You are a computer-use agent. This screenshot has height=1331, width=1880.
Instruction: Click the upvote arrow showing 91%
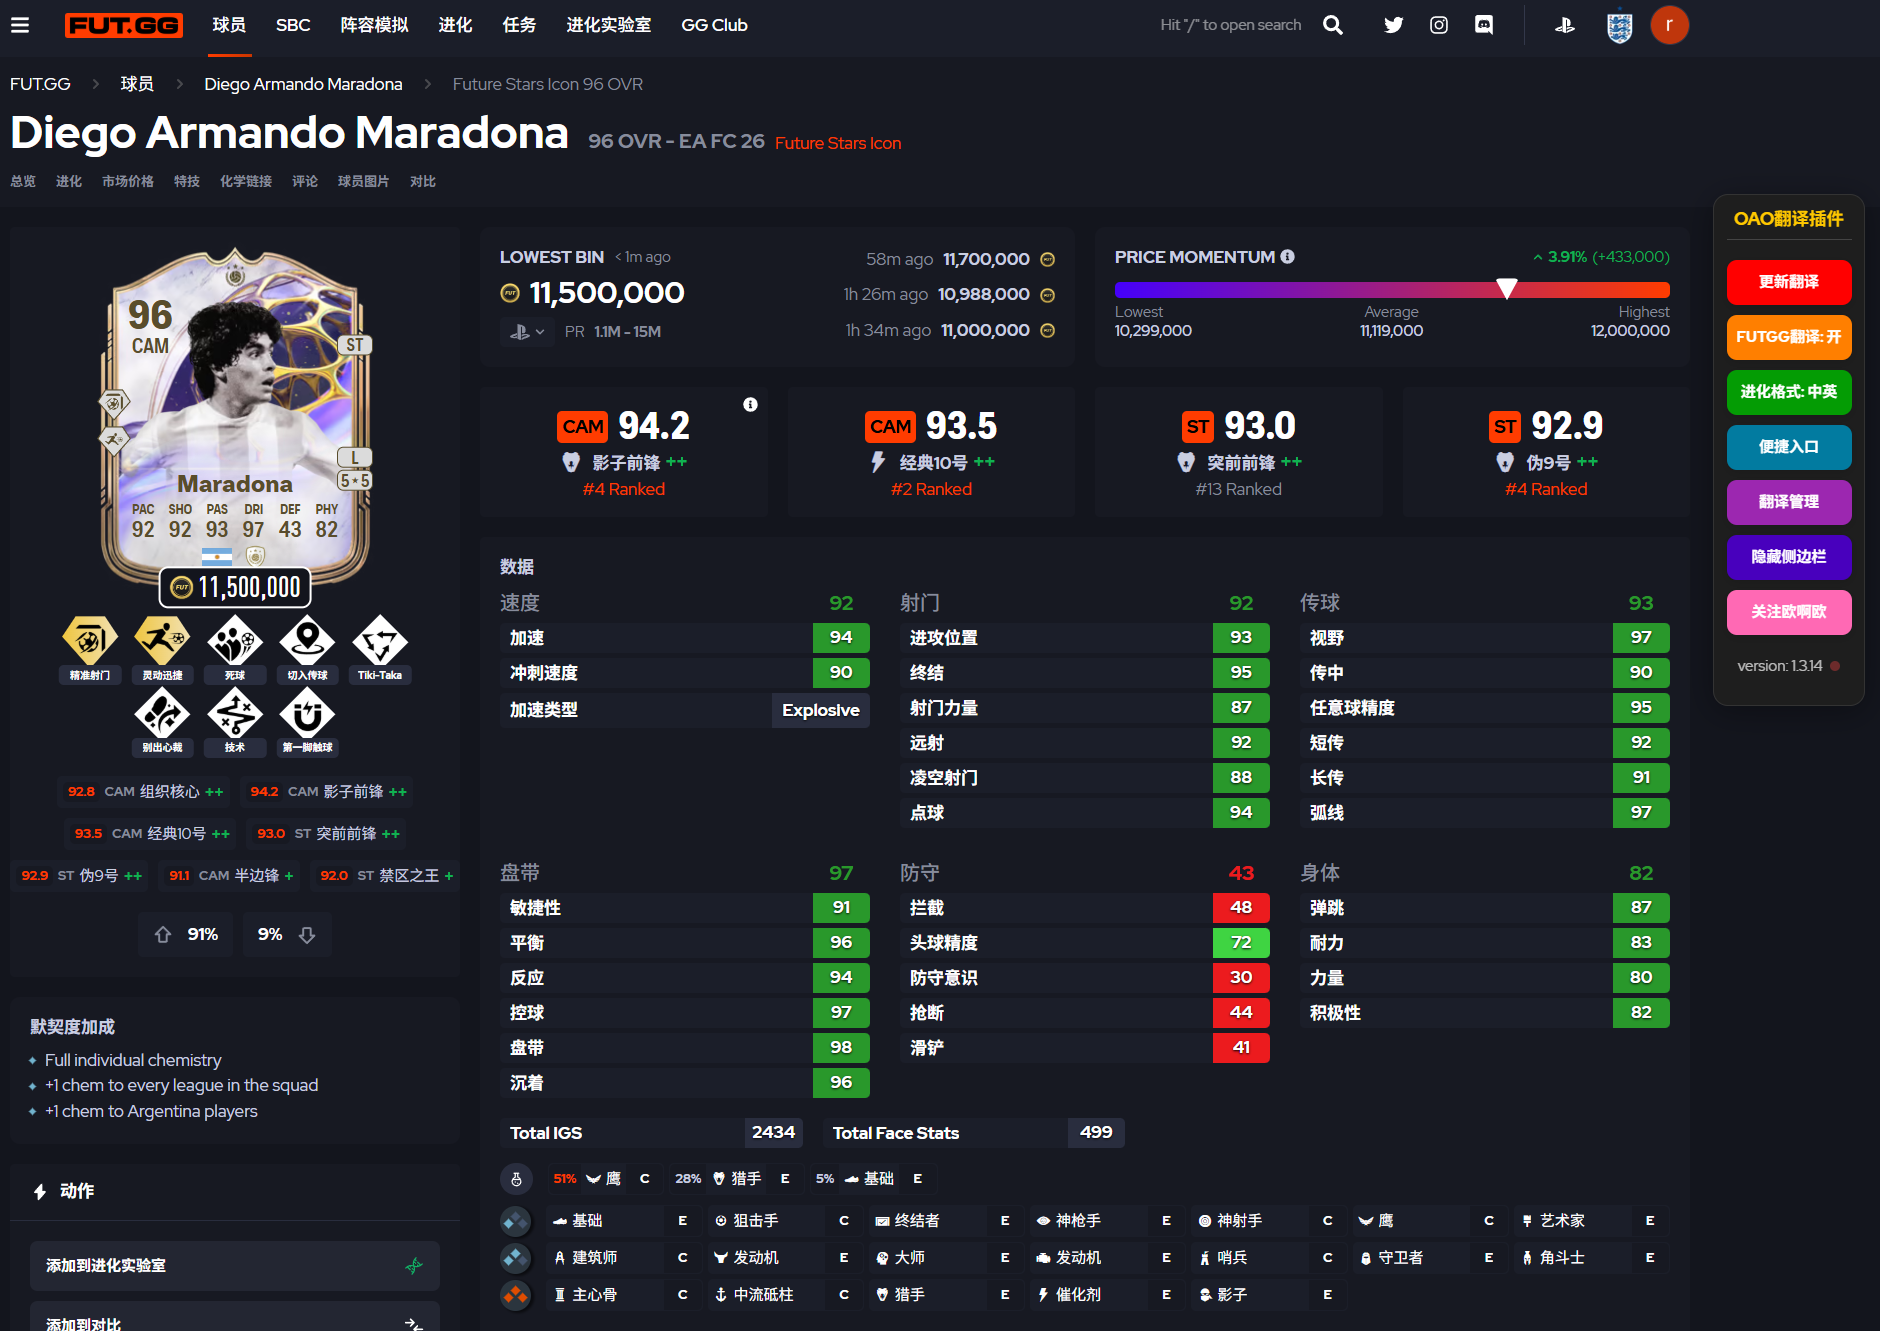click(x=163, y=934)
